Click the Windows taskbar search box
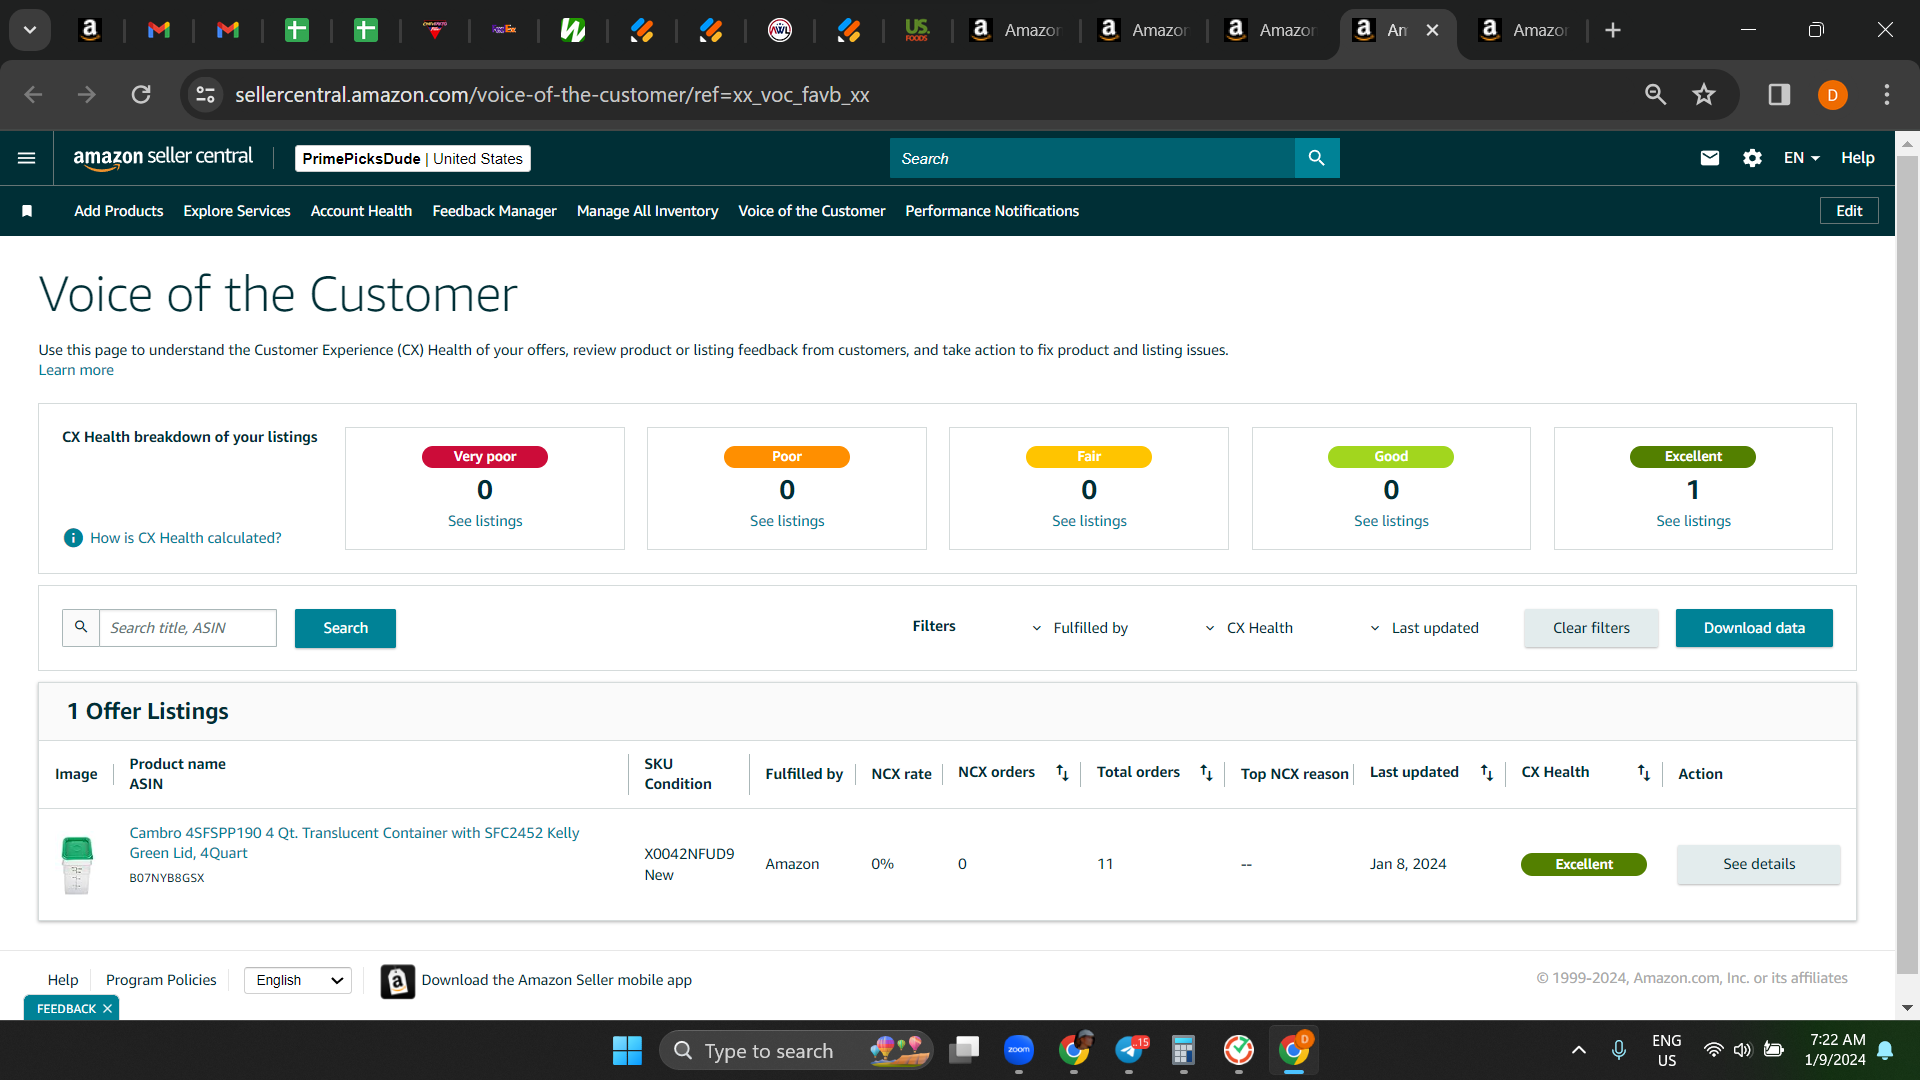Screen dimensions: 1920x1080 796,1051
